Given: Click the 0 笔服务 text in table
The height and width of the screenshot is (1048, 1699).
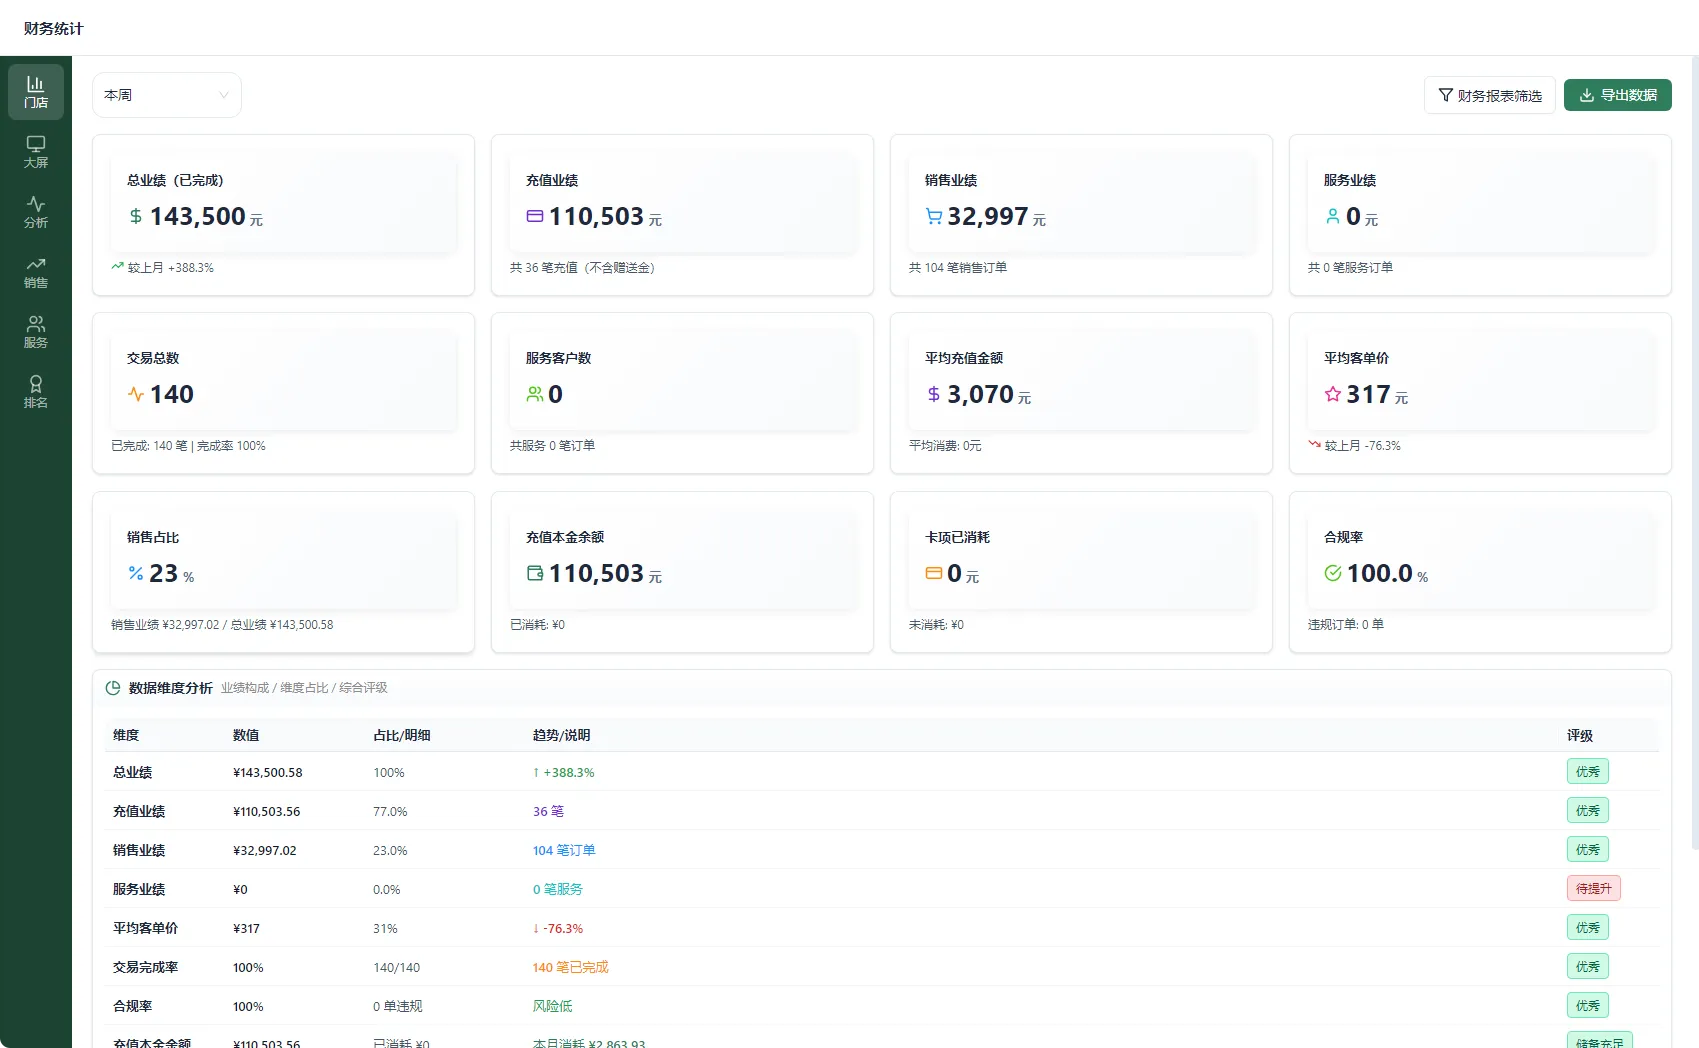Looking at the screenshot, I should pyautogui.click(x=558, y=889).
